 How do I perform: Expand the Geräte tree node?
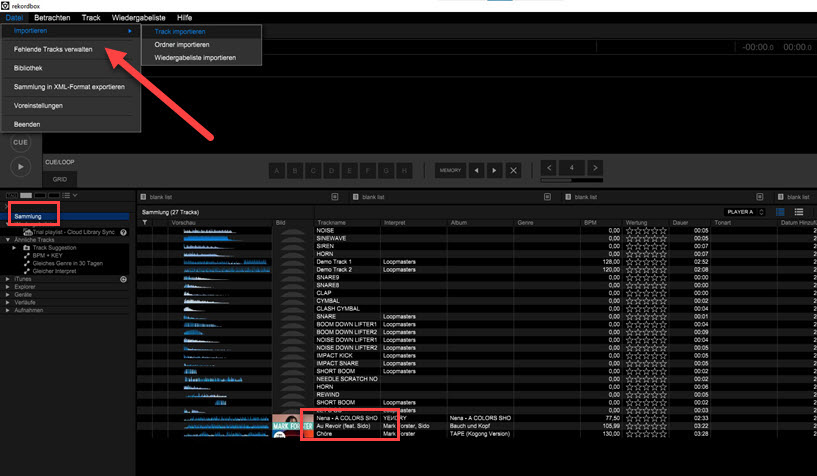pos(8,295)
